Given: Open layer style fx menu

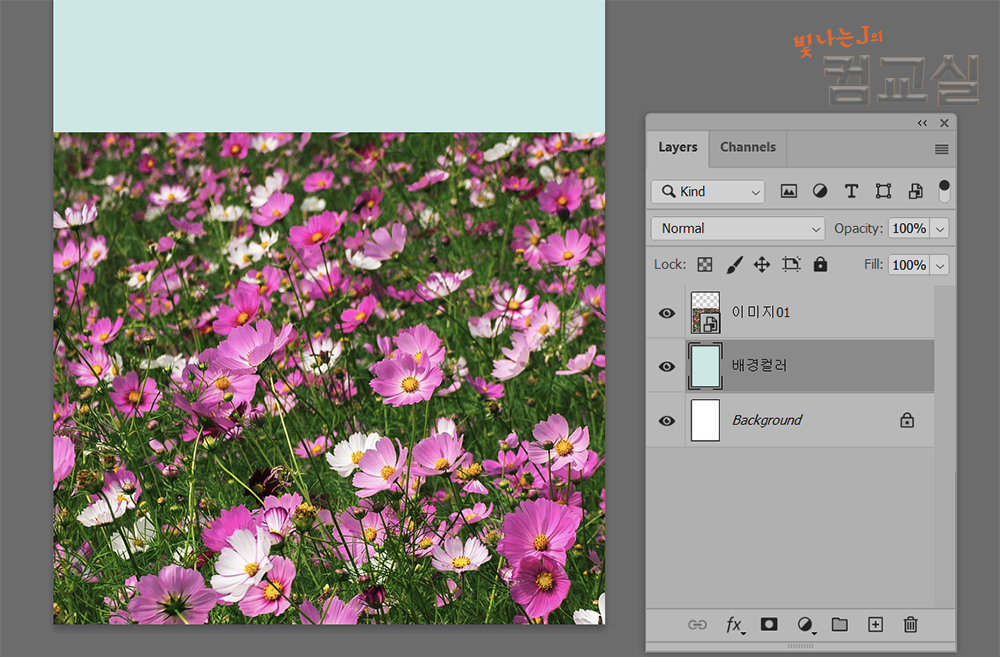Looking at the screenshot, I should [x=735, y=624].
